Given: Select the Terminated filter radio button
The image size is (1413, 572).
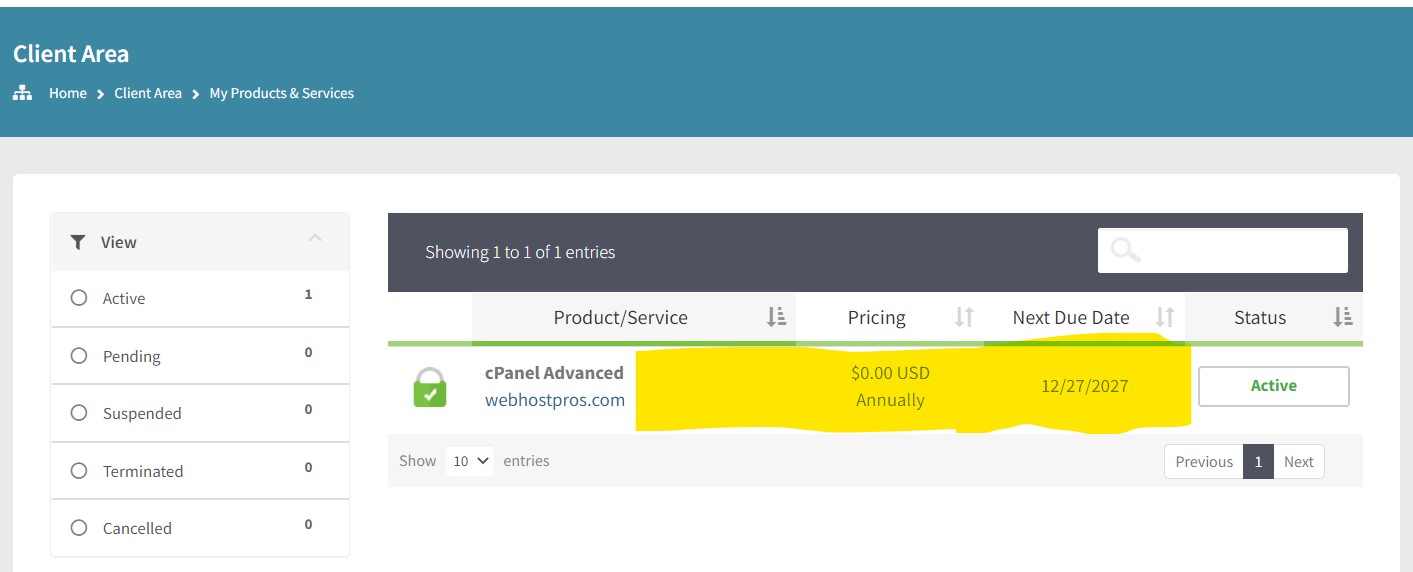Looking at the screenshot, I should (79, 471).
